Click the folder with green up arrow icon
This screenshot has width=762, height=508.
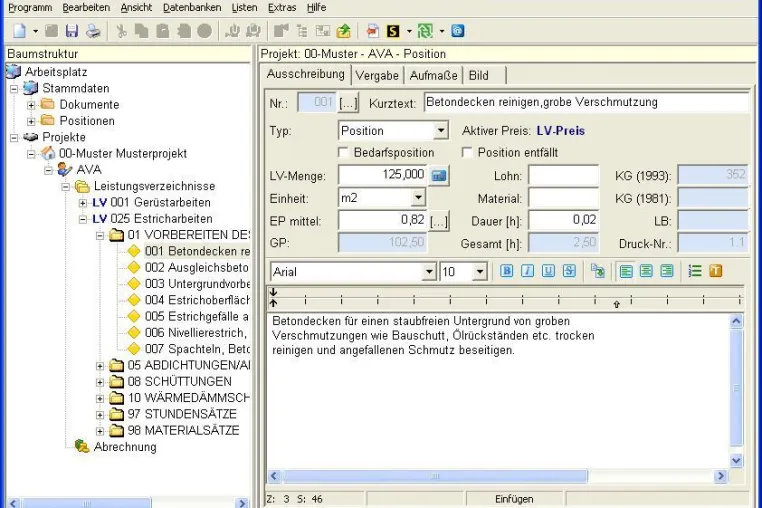344,31
